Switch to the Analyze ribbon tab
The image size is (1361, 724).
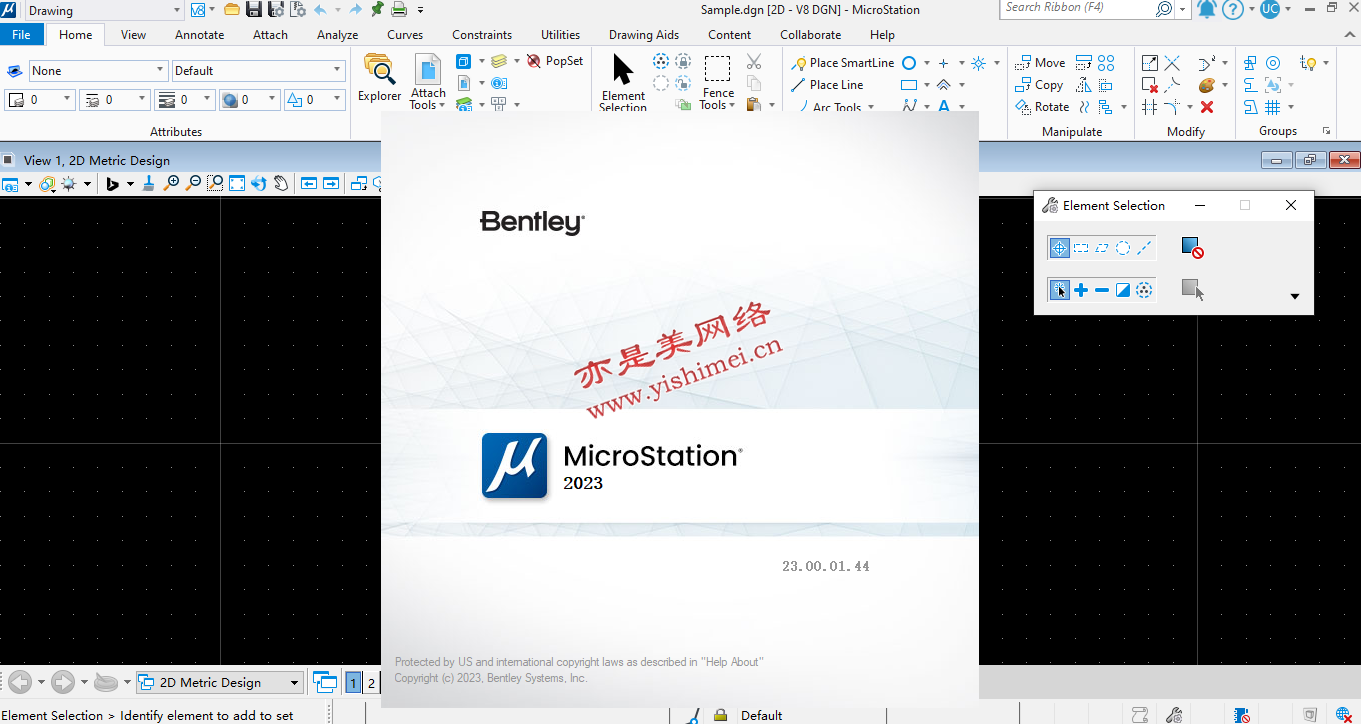[337, 34]
